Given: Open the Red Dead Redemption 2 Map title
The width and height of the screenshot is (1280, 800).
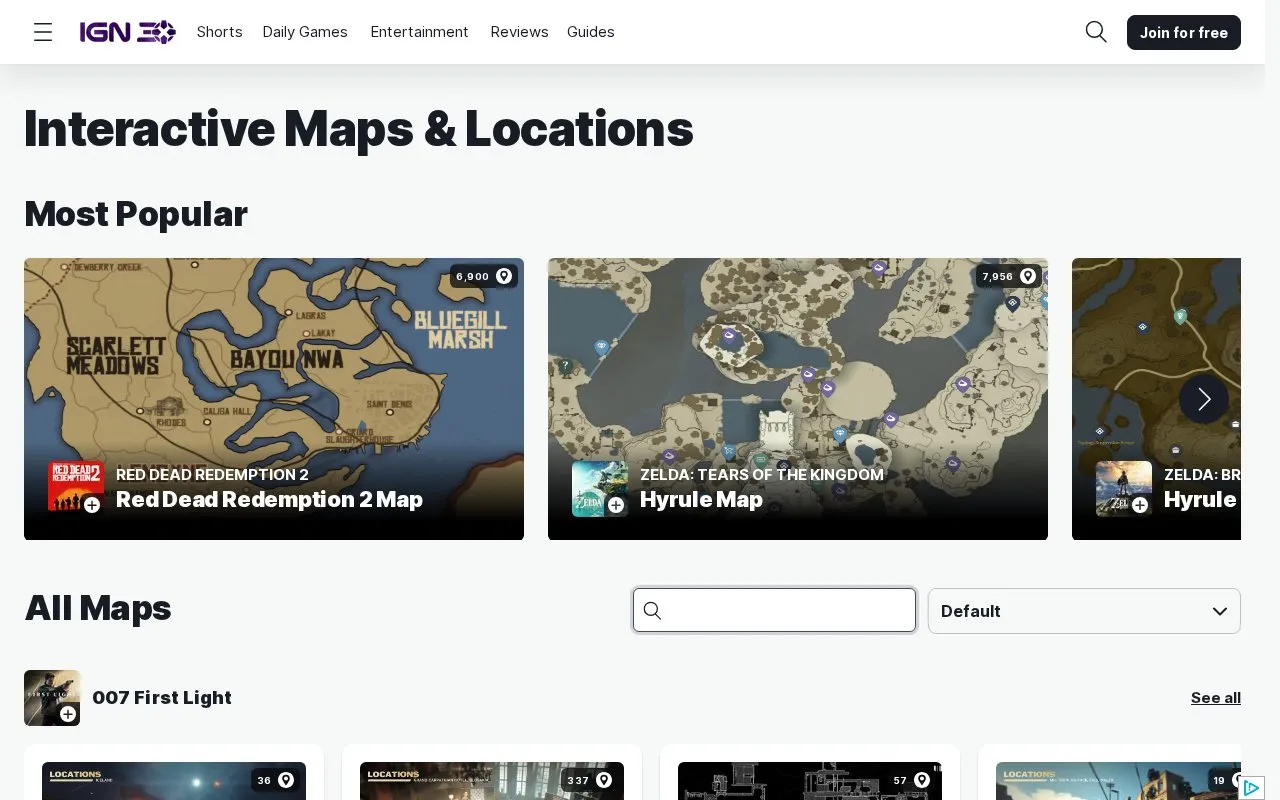Looking at the screenshot, I should (x=269, y=499).
